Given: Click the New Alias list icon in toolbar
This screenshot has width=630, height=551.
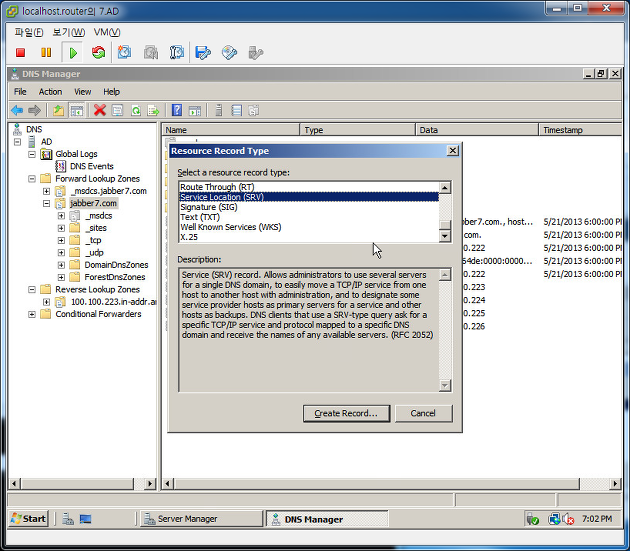Looking at the screenshot, I should pos(237,110).
